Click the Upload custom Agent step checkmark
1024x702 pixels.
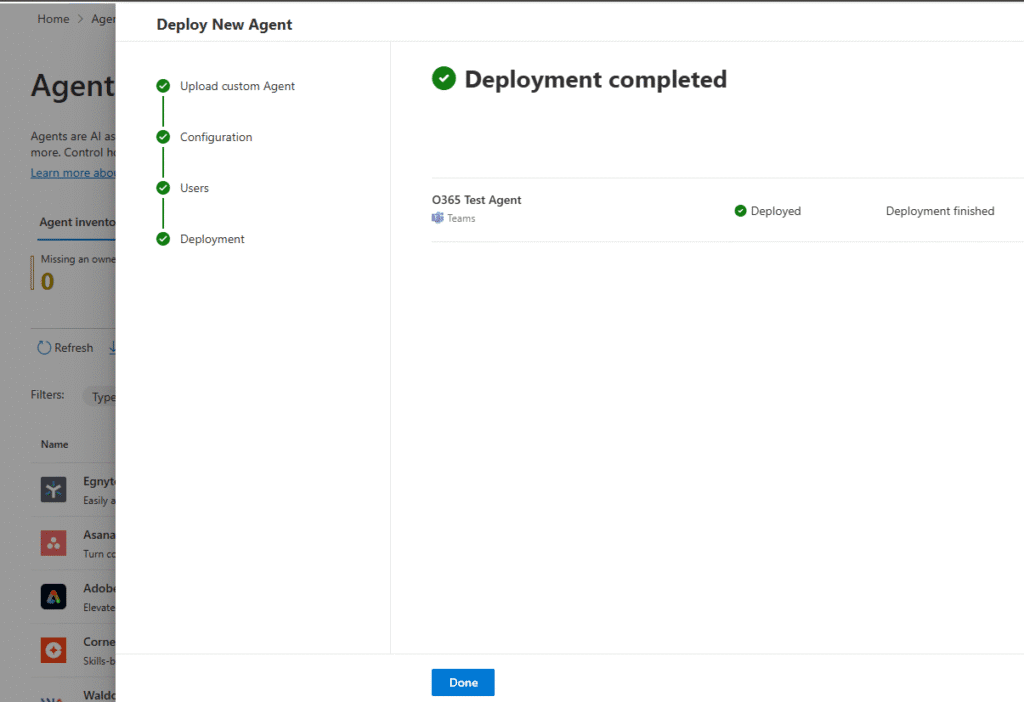163,86
